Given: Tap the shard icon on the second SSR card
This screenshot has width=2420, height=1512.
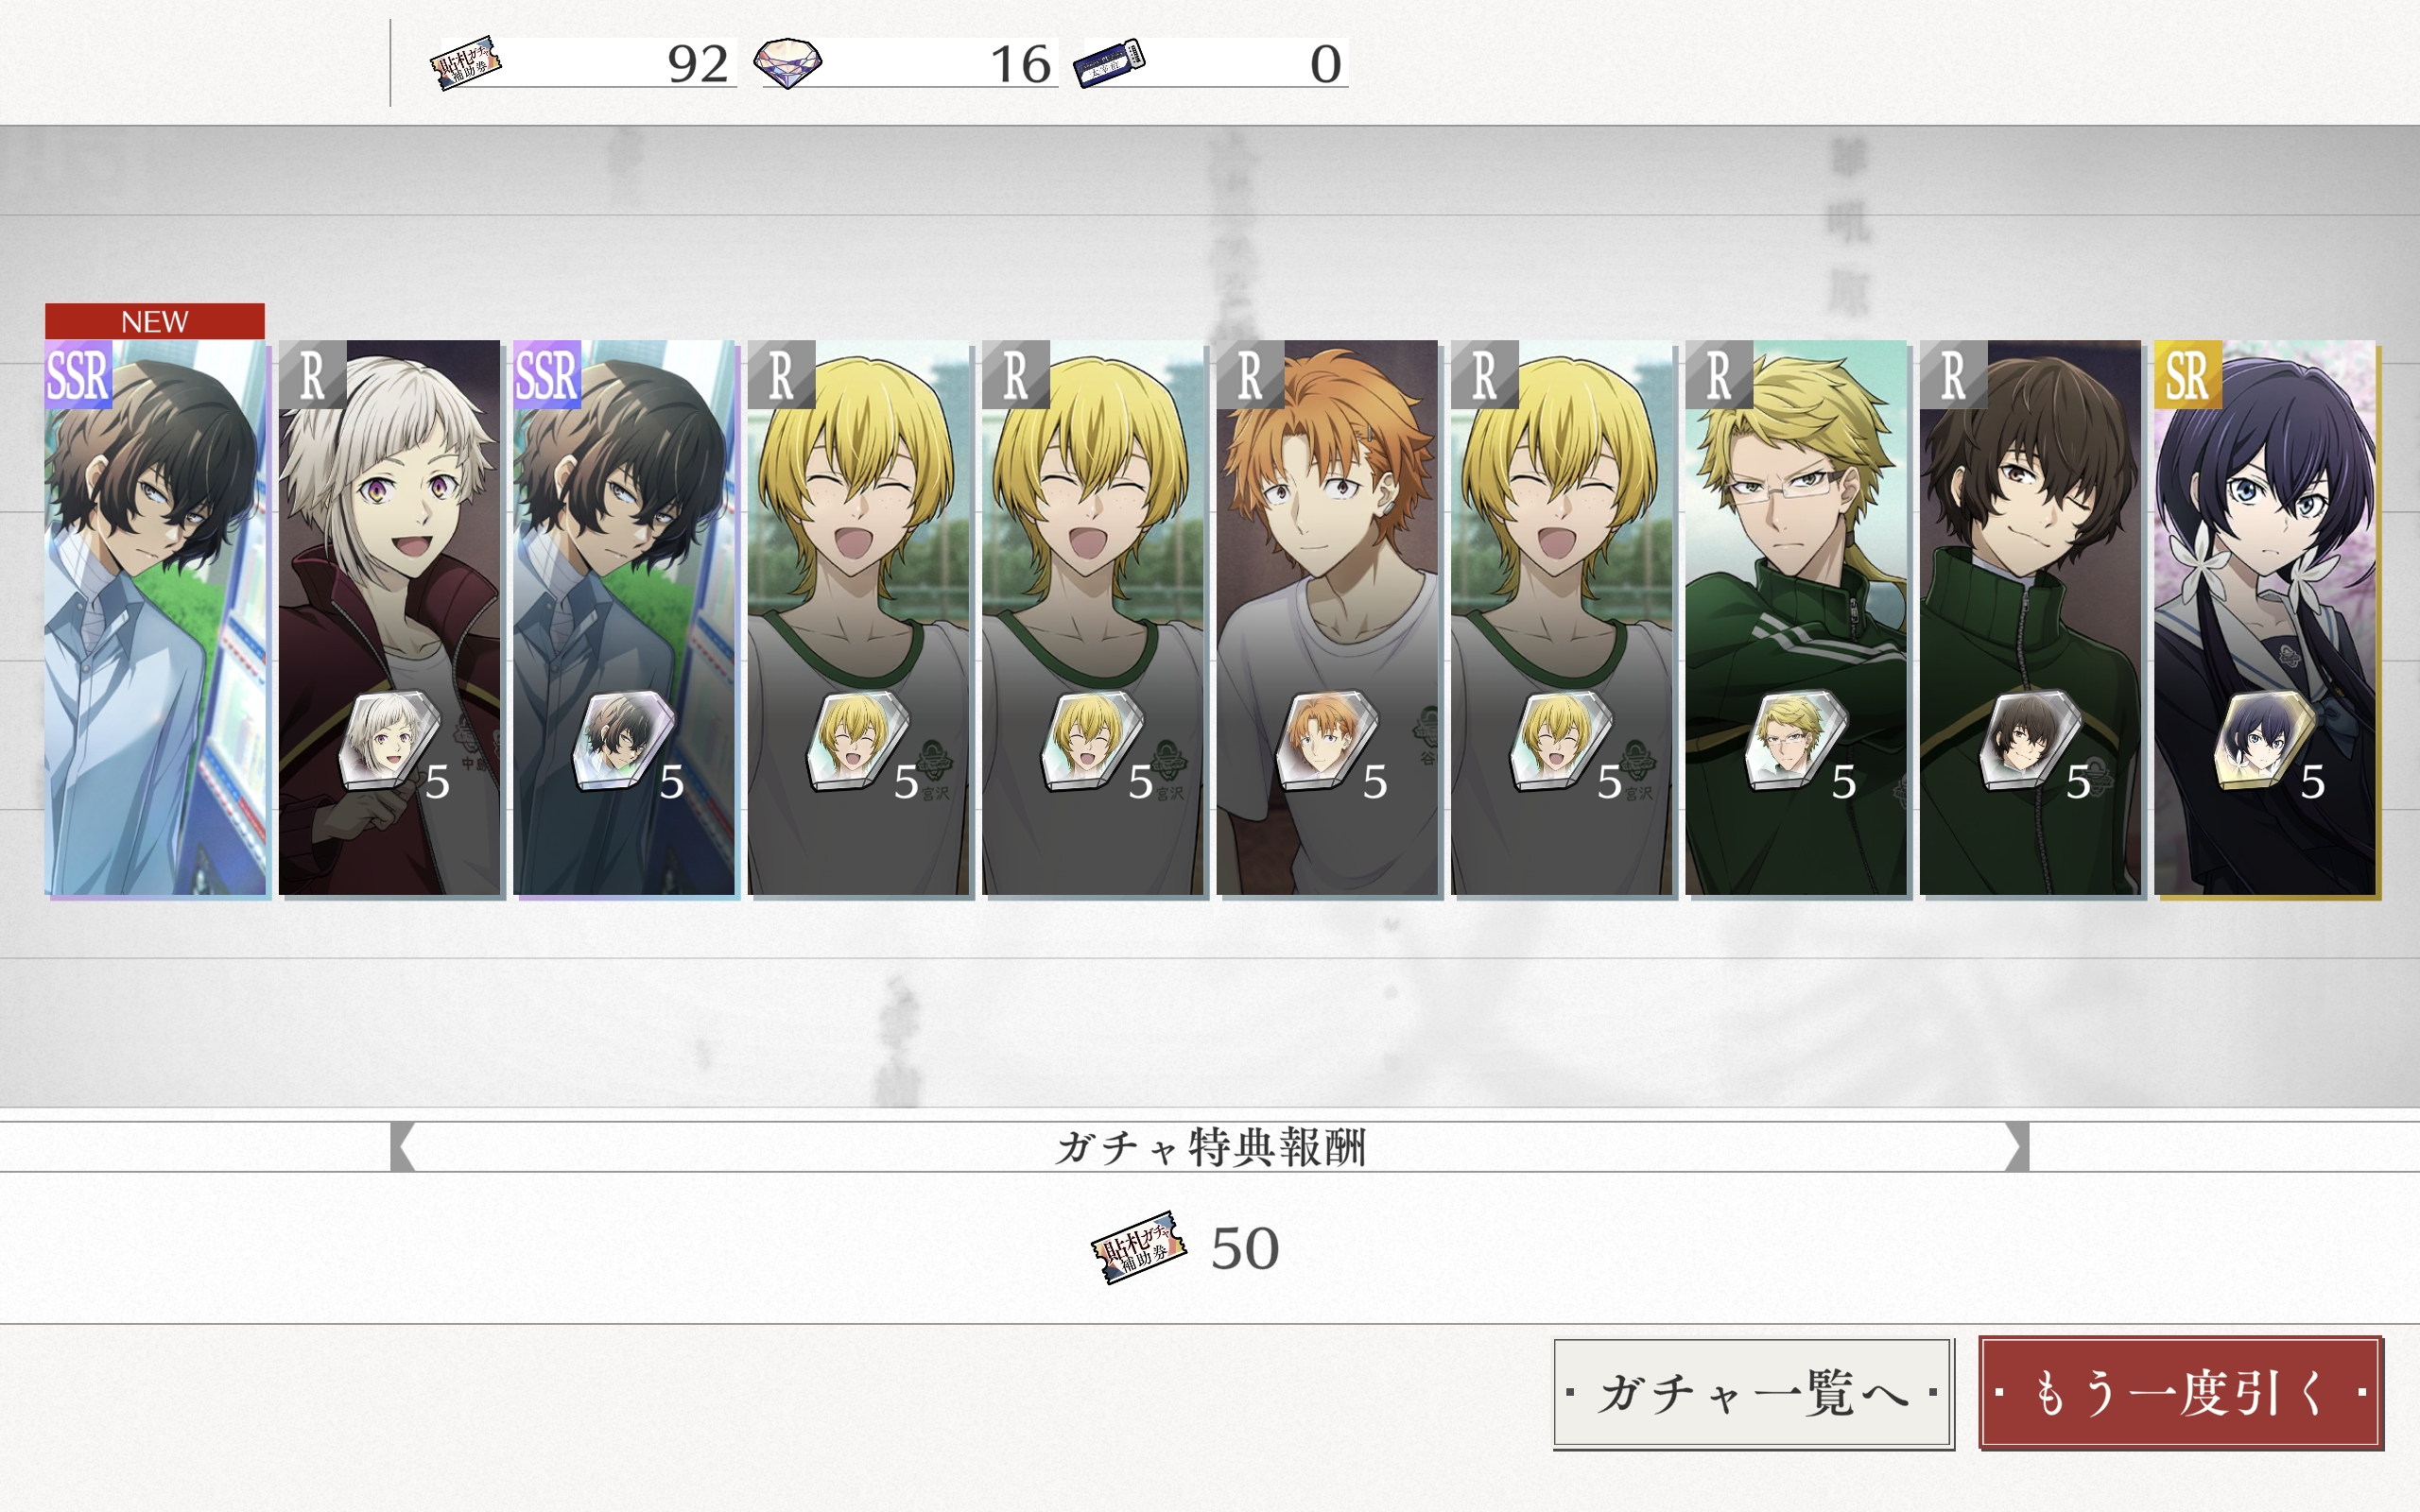Looking at the screenshot, I should (x=622, y=742).
